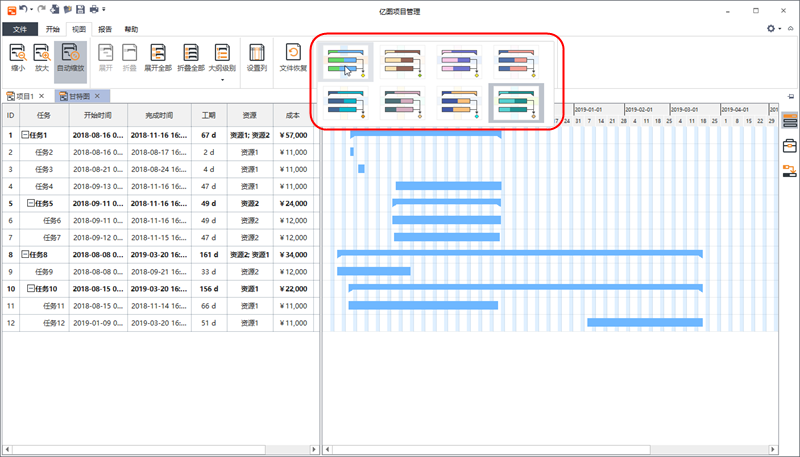Click the undo arrow in quick access bar
The image size is (800, 457).
(x=23, y=9)
